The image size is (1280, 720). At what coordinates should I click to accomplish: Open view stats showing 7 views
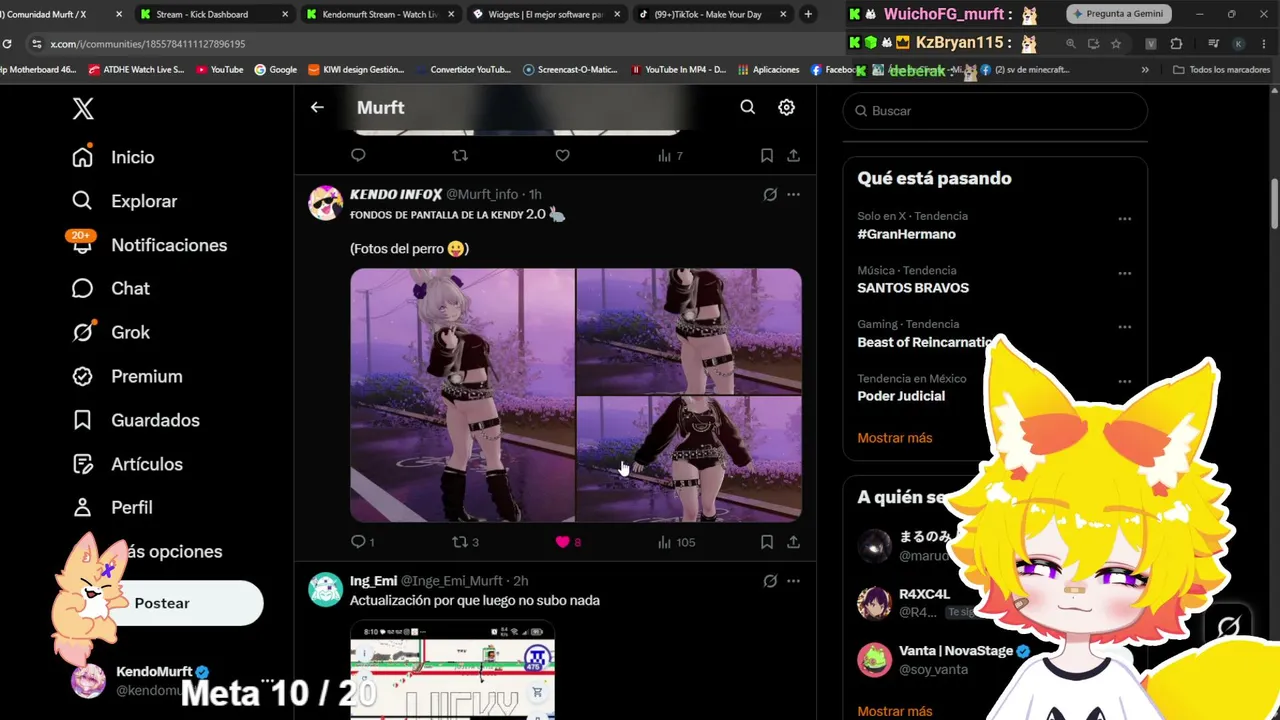pos(670,155)
